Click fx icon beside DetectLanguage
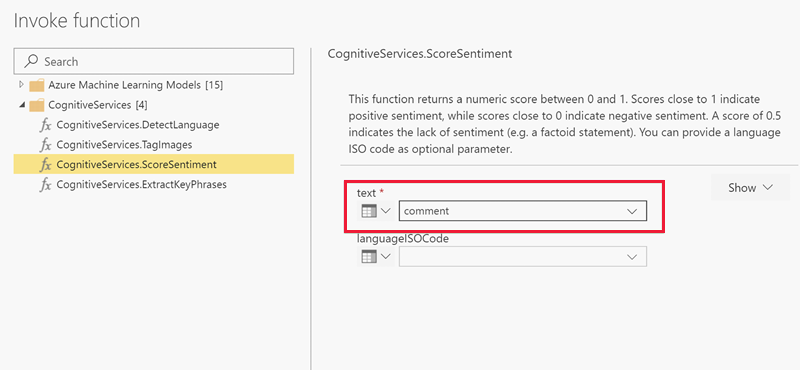800x370 pixels. pos(46,126)
